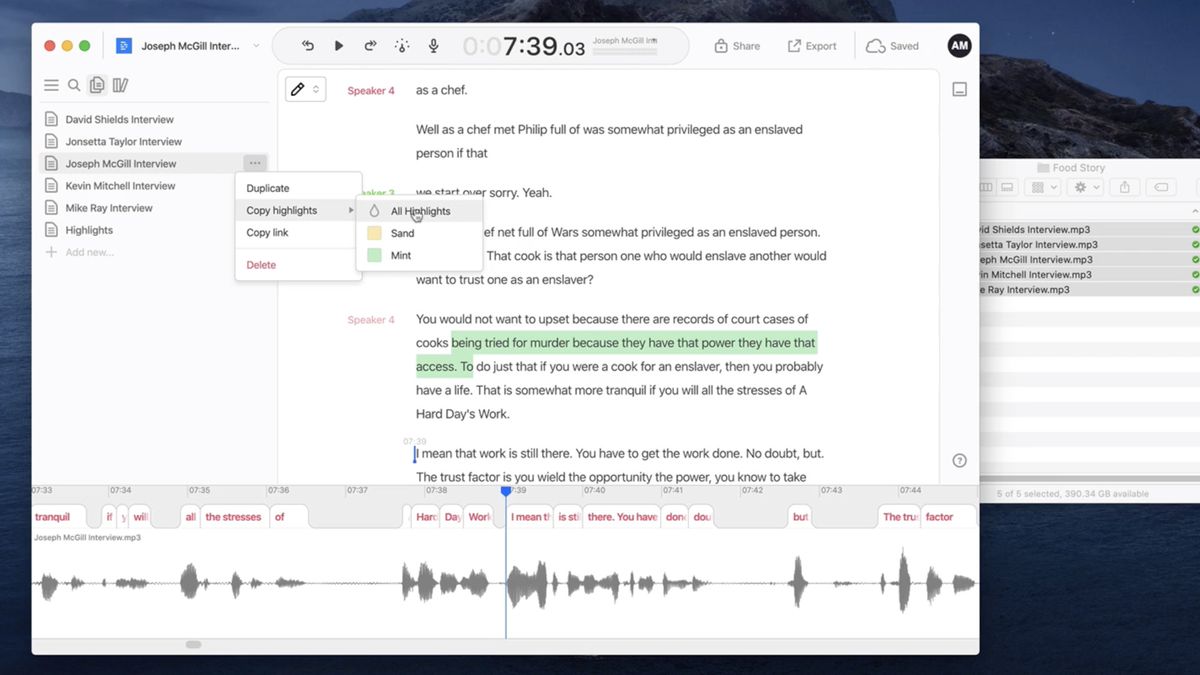Image resolution: width=1200 pixels, height=675 pixels.
Task: Click the playhead marker on the waveform timeline
Action: [505, 490]
